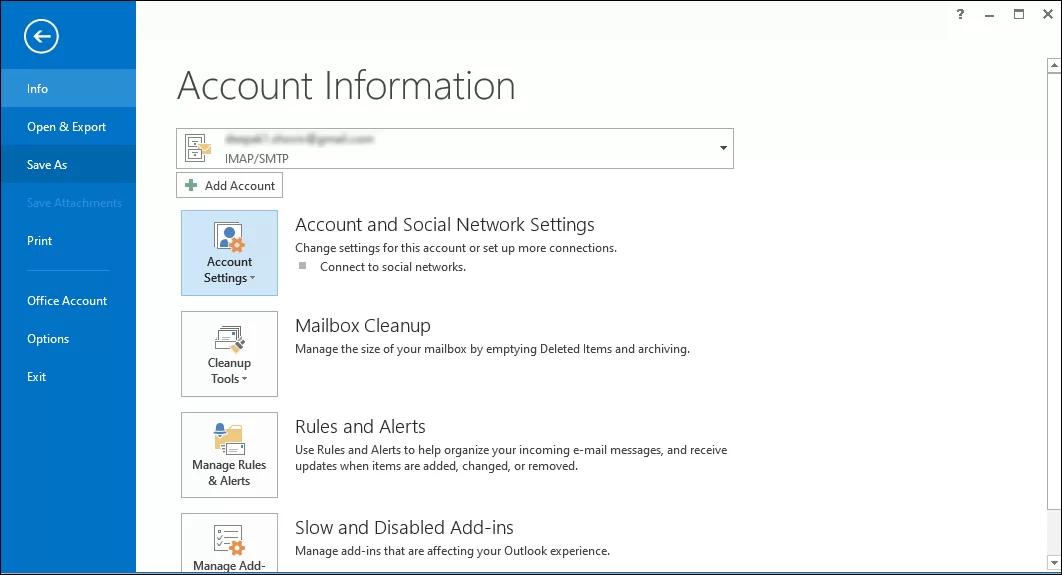1062x575 pixels.
Task: Open the Cleanup Tools dropdown button
Action: [x=229, y=354]
